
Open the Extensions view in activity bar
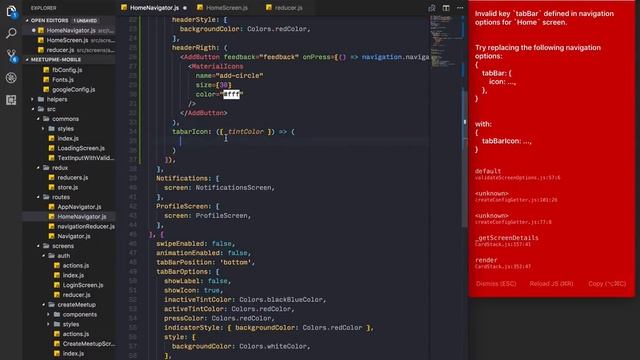(x=11, y=100)
